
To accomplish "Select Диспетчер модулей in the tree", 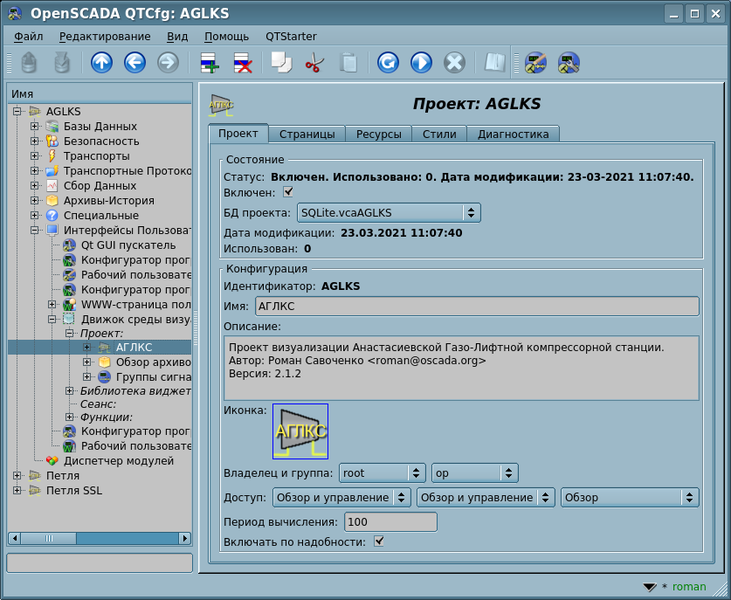I will pos(118,461).
